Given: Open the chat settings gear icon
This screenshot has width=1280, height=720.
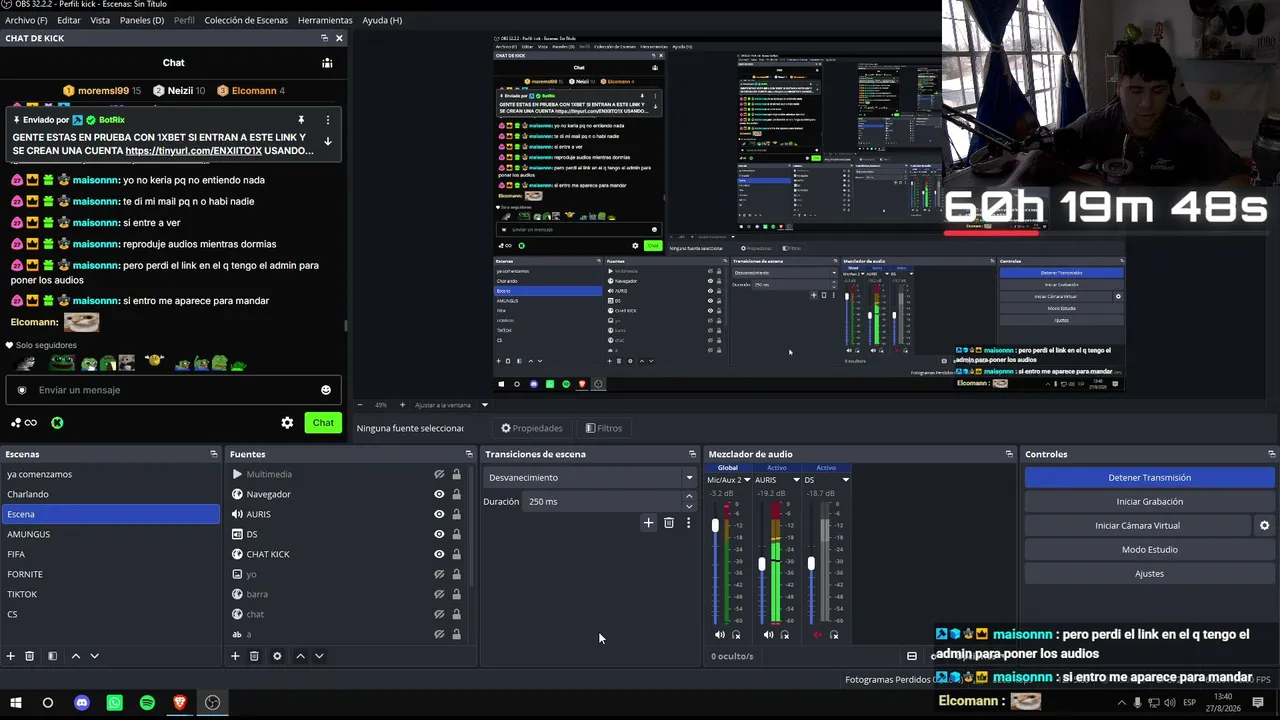Looking at the screenshot, I should (287, 423).
